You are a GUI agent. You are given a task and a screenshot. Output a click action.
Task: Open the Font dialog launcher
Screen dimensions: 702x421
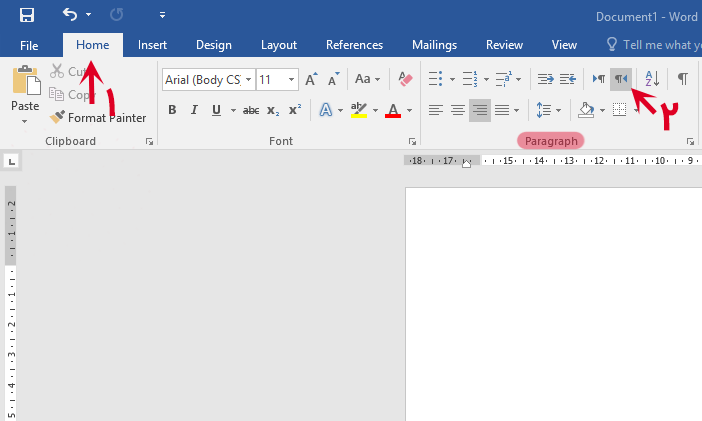tap(412, 142)
